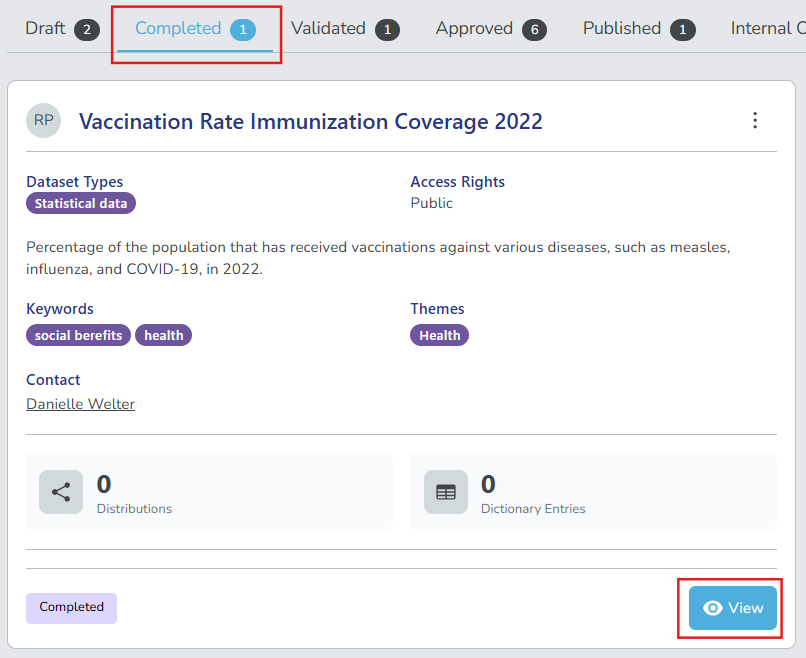This screenshot has height=658, width=806.
Task: Open the Vaccination Rate Immunization Coverage 2022 title
Action: tap(310, 122)
